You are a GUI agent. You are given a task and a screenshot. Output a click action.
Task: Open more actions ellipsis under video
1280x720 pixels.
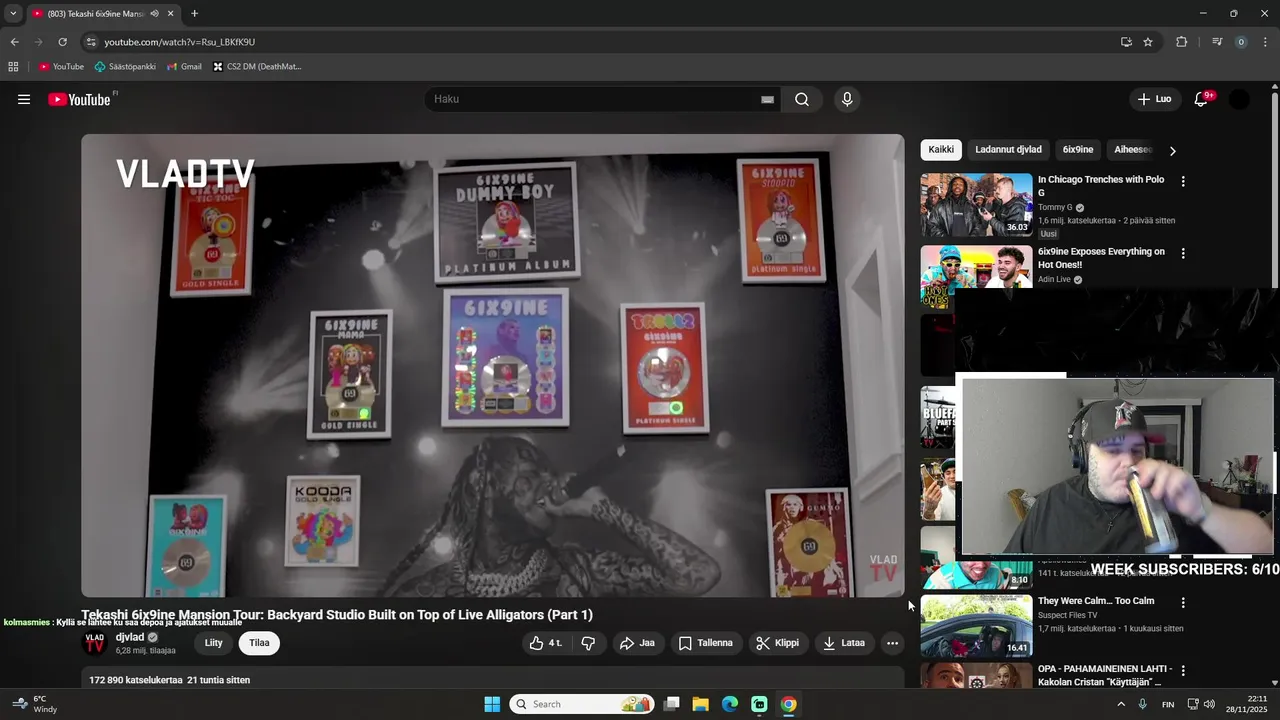[892, 643]
